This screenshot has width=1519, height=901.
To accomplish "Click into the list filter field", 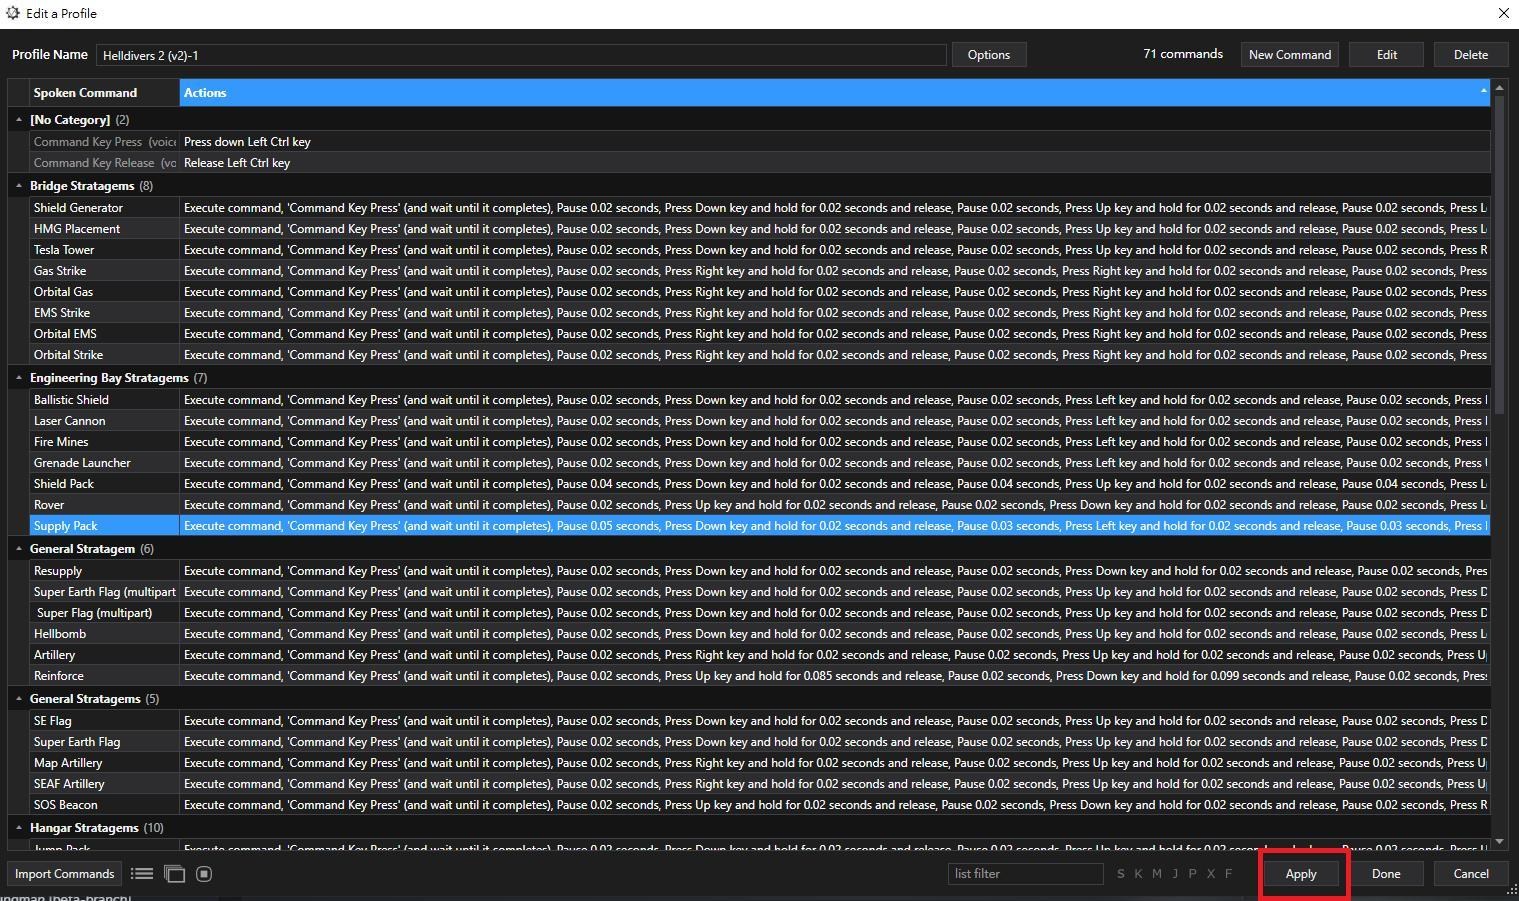I will point(1025,874).
